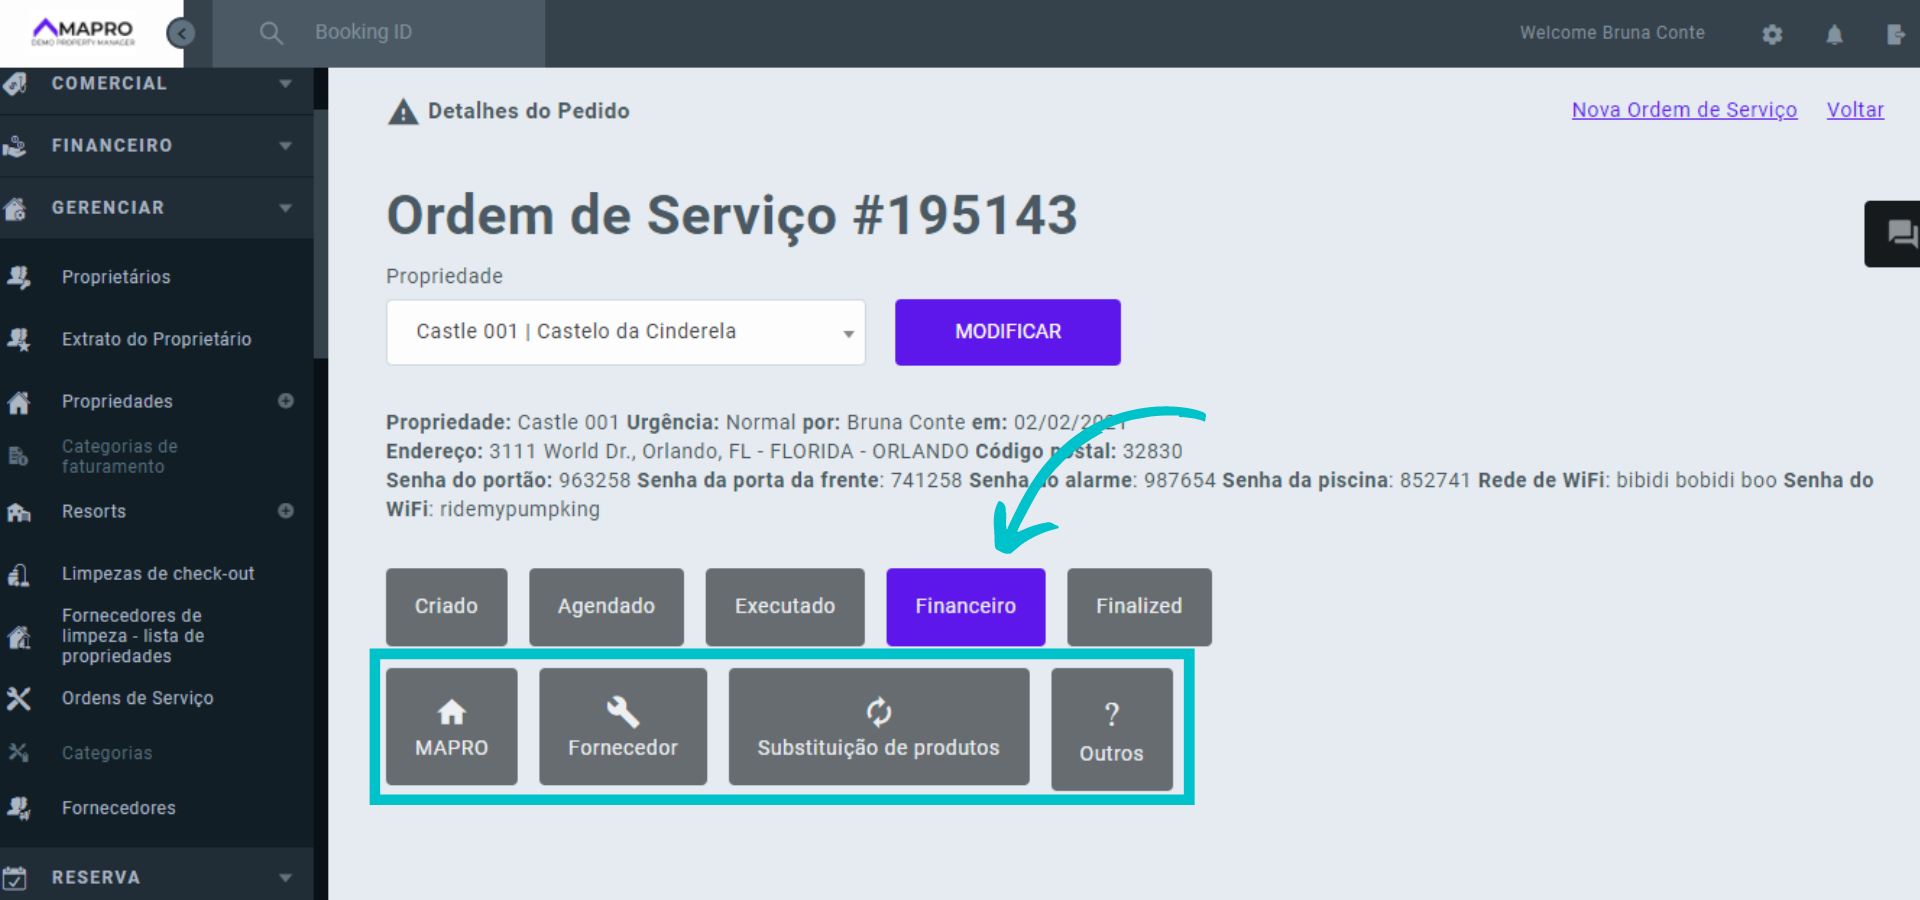Choose the Fornecedor wrench option

[622, 727]
